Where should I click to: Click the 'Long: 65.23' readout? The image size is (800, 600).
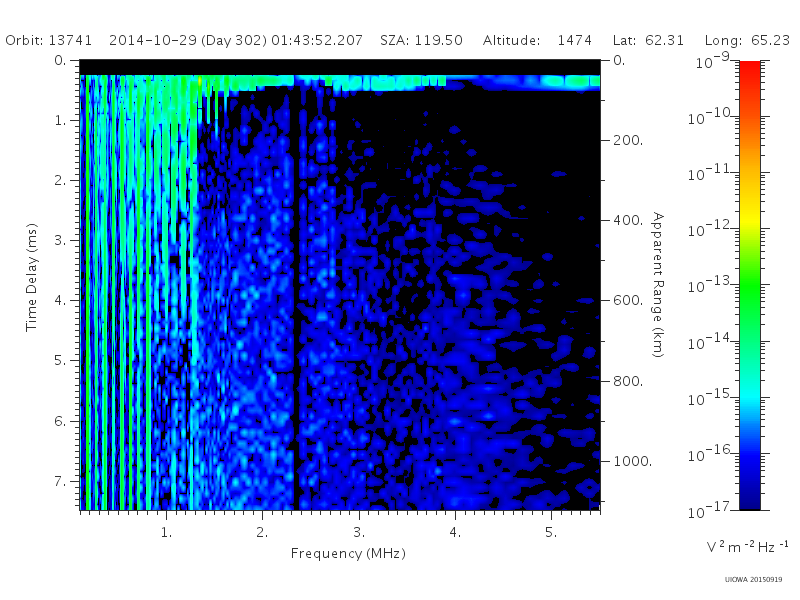tap(747, 40)
